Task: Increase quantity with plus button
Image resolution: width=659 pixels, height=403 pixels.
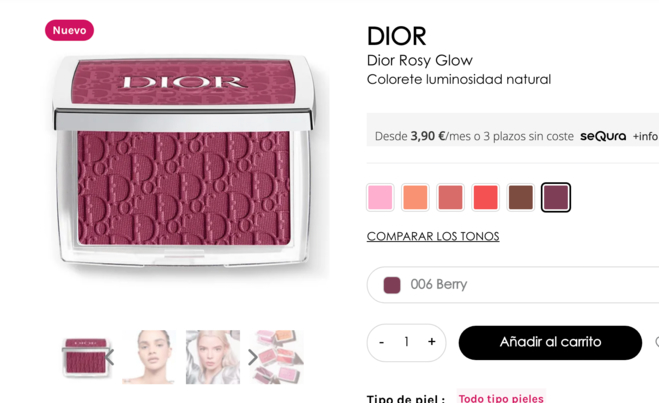Action: coord(432,342)
